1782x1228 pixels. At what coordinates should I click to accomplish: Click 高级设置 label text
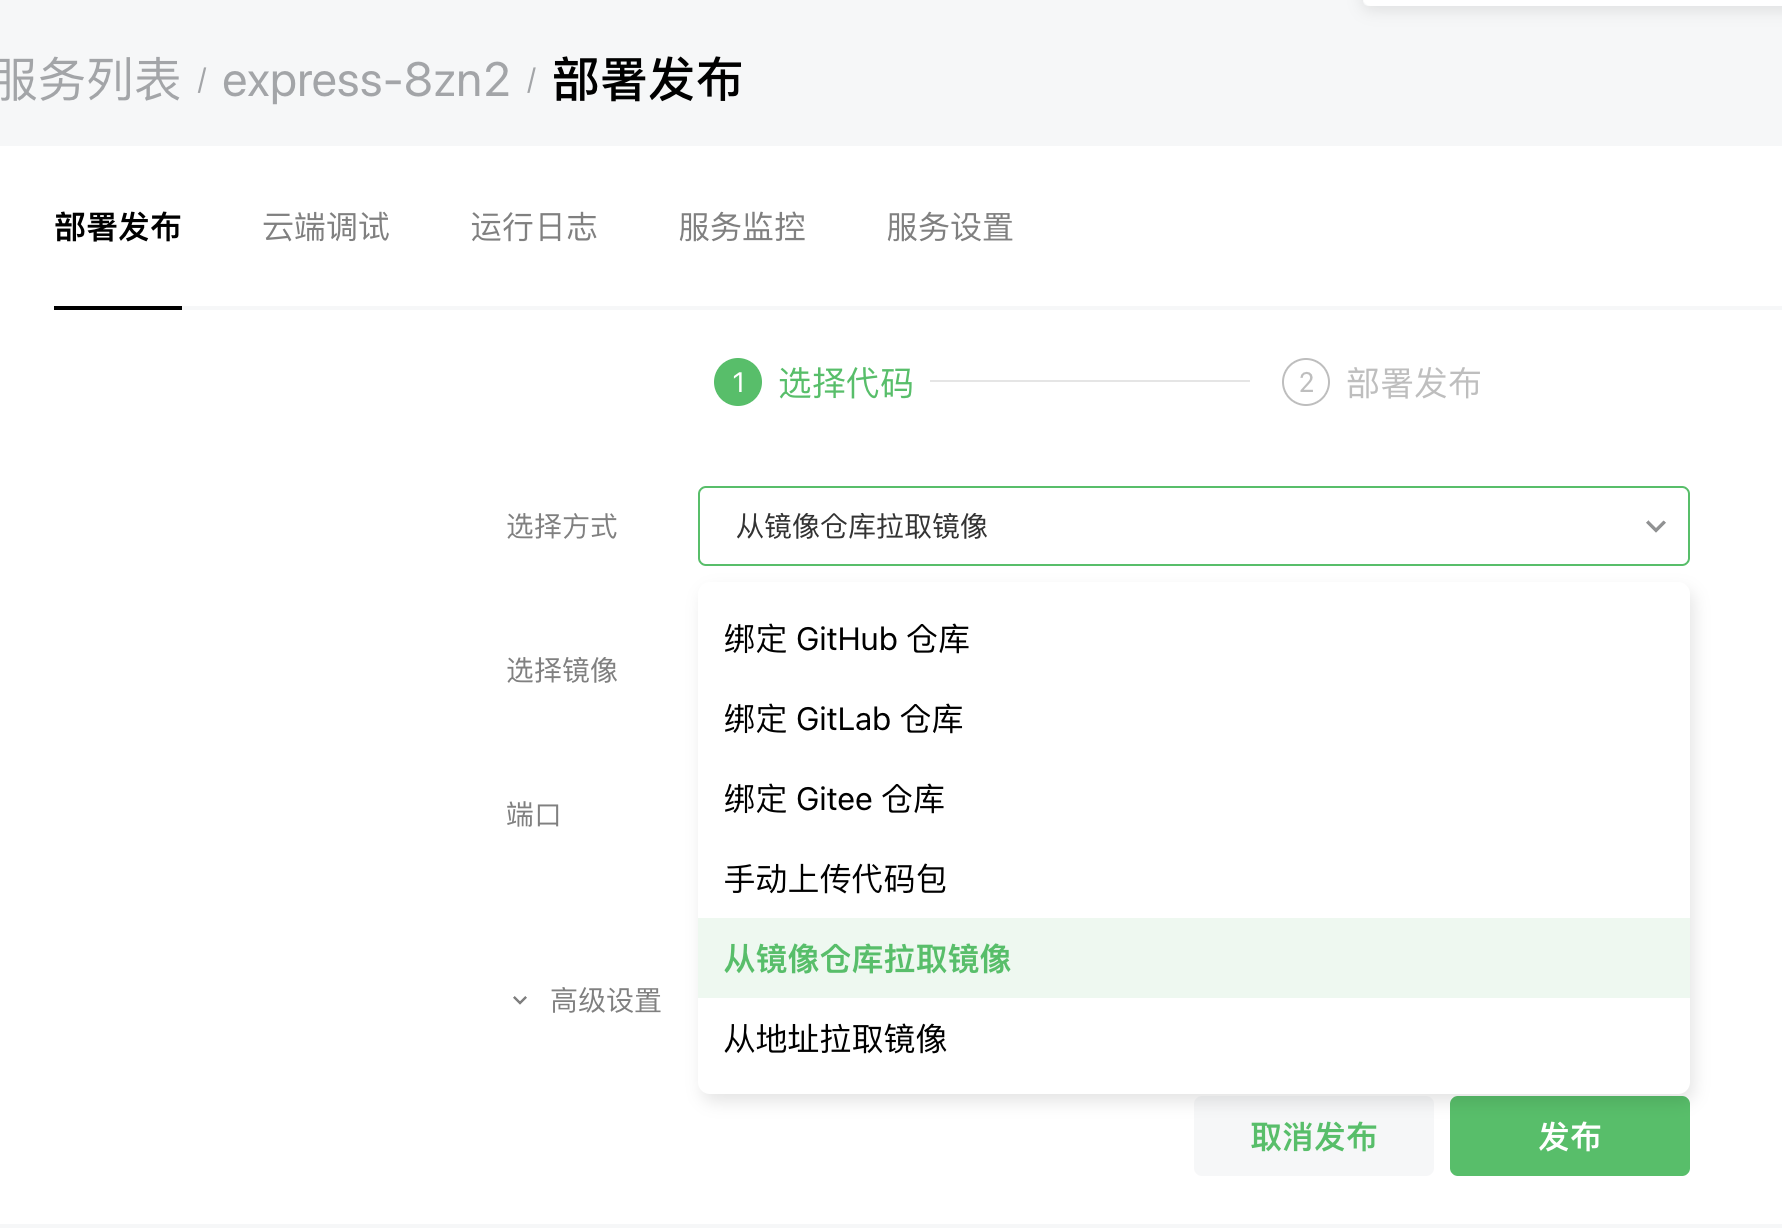point(606,1000)
